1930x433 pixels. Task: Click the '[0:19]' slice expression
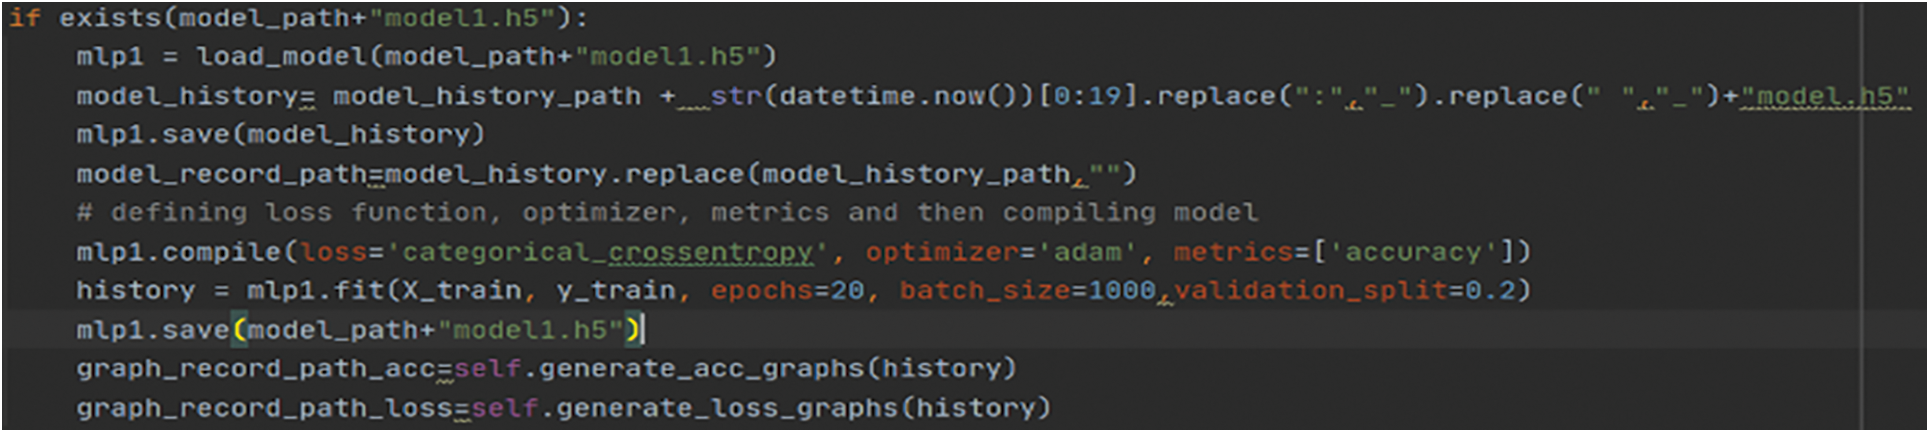point(1088,96)
